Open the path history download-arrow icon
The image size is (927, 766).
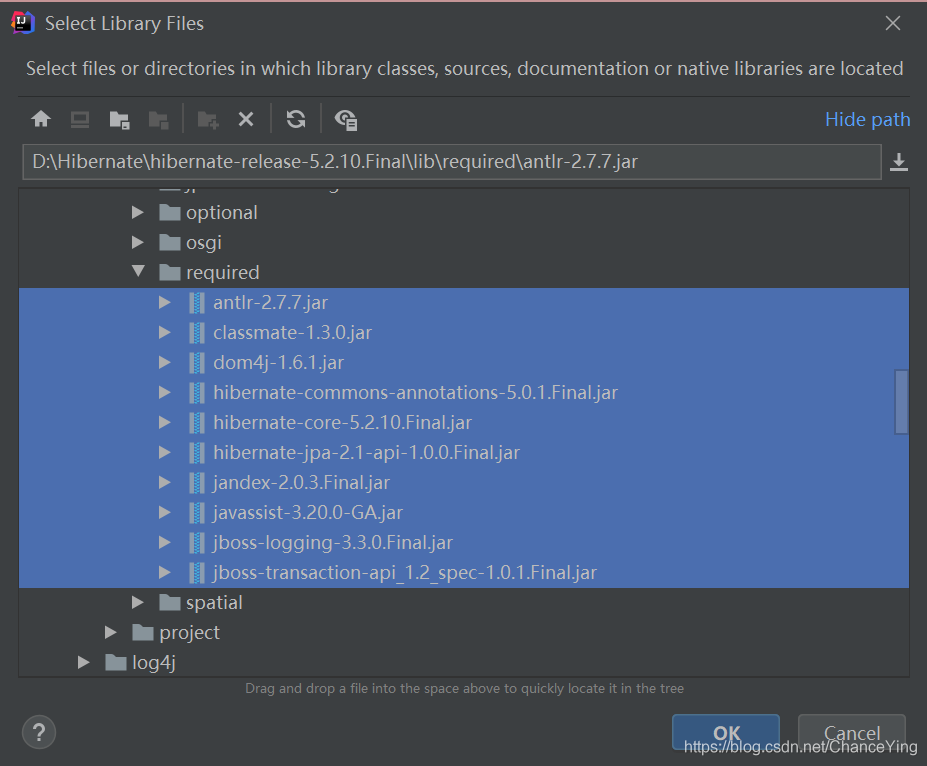(x=899, y=162)
